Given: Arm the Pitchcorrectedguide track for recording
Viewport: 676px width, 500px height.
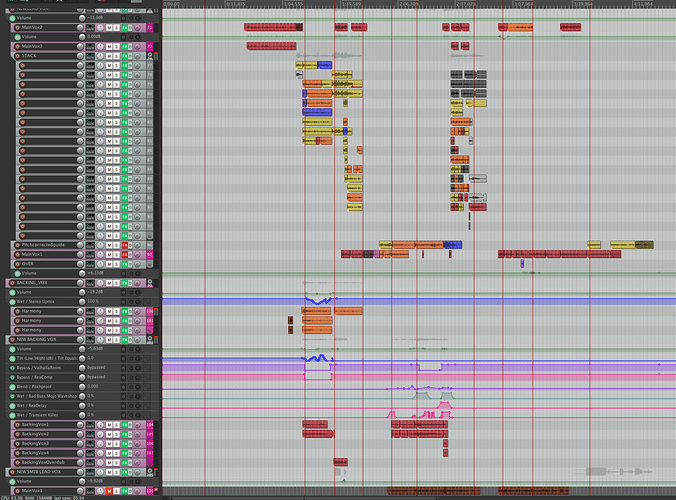Looking at the screenshot, I should pyautogui.click(x=17, y=245).
